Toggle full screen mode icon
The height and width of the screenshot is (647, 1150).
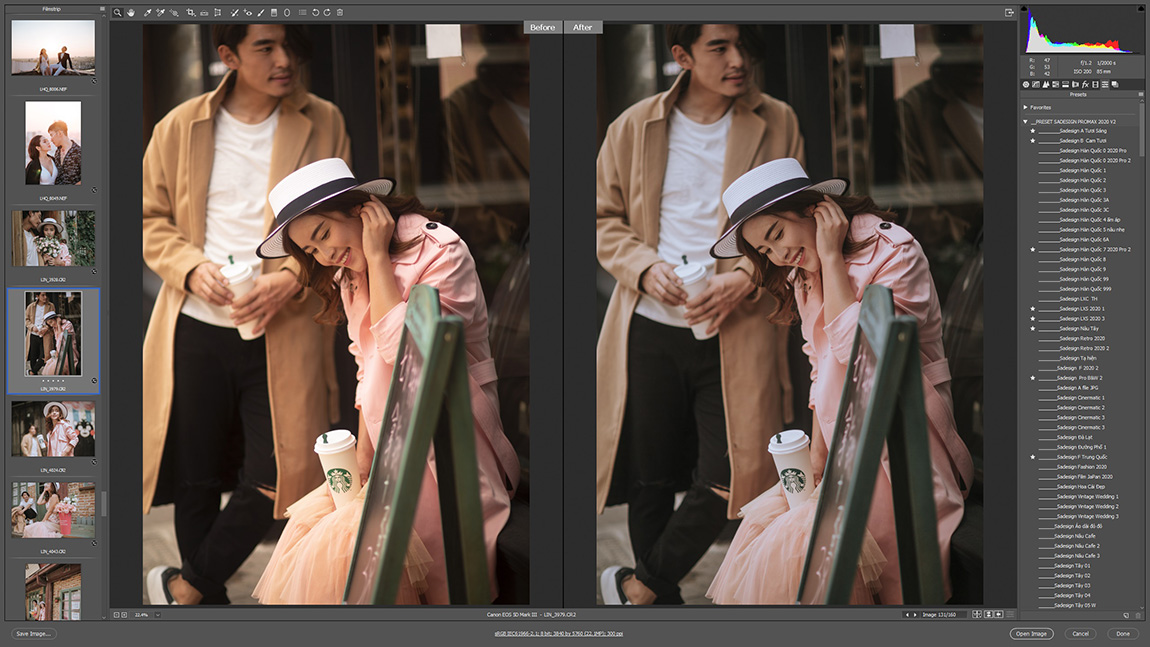[x=1009, y=12]
